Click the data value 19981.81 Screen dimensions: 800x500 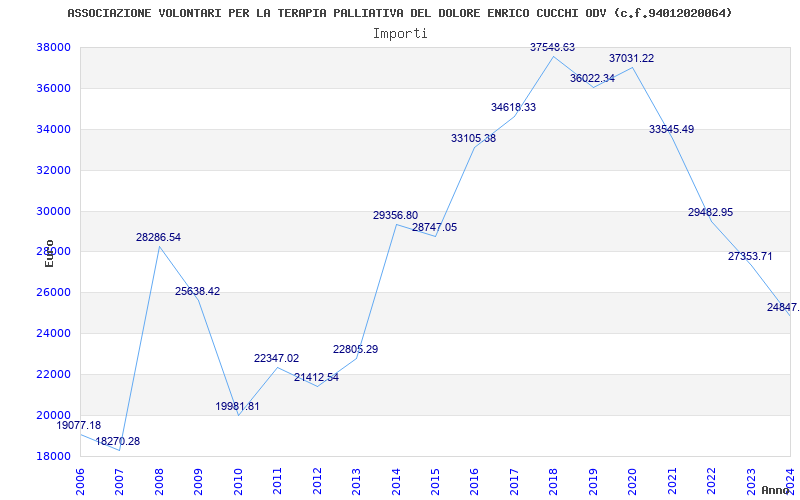click(237, 407)
